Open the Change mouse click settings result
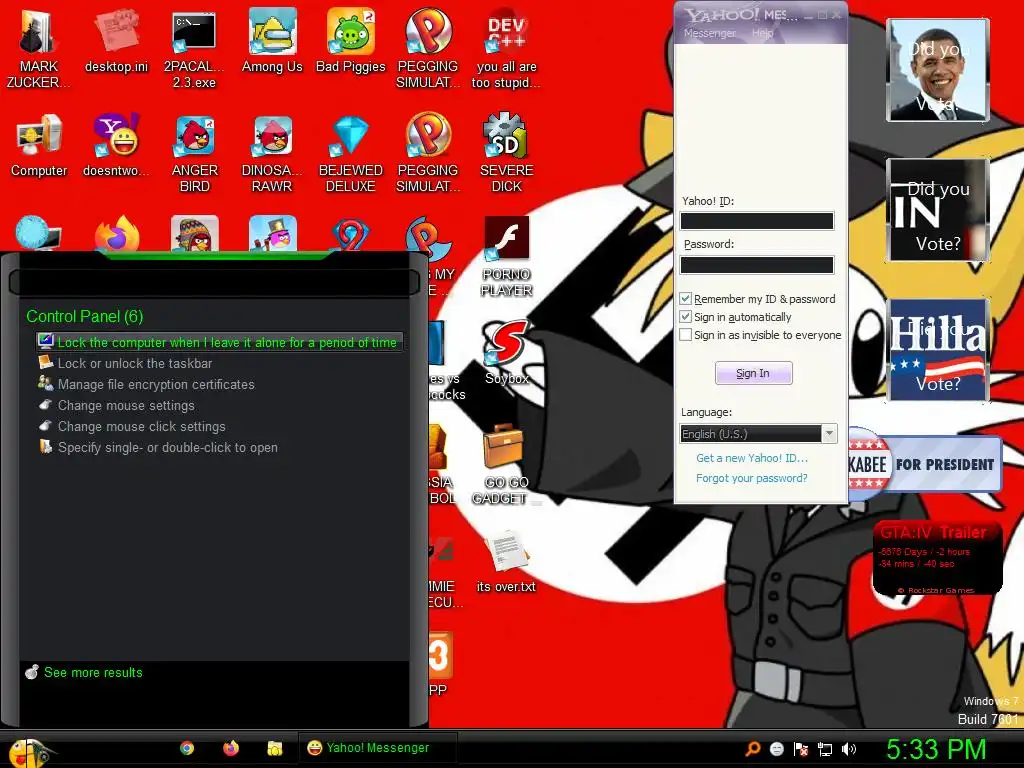Image resolution: width=1024 pixels, height=768 pixels. (x=141, y=426)
